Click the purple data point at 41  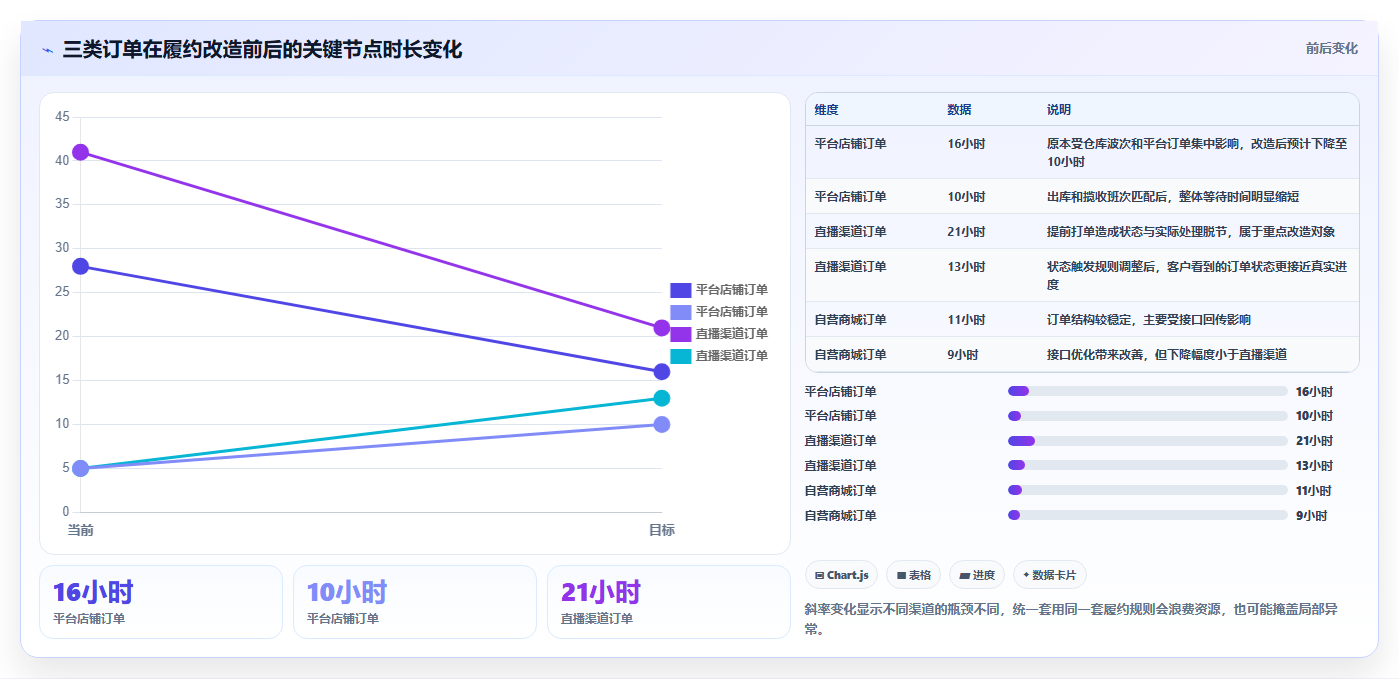81,152
